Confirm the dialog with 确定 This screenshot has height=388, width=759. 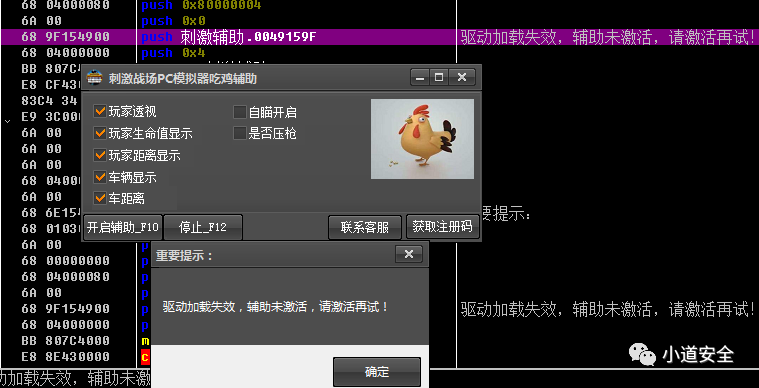click(x=377, y=372)
